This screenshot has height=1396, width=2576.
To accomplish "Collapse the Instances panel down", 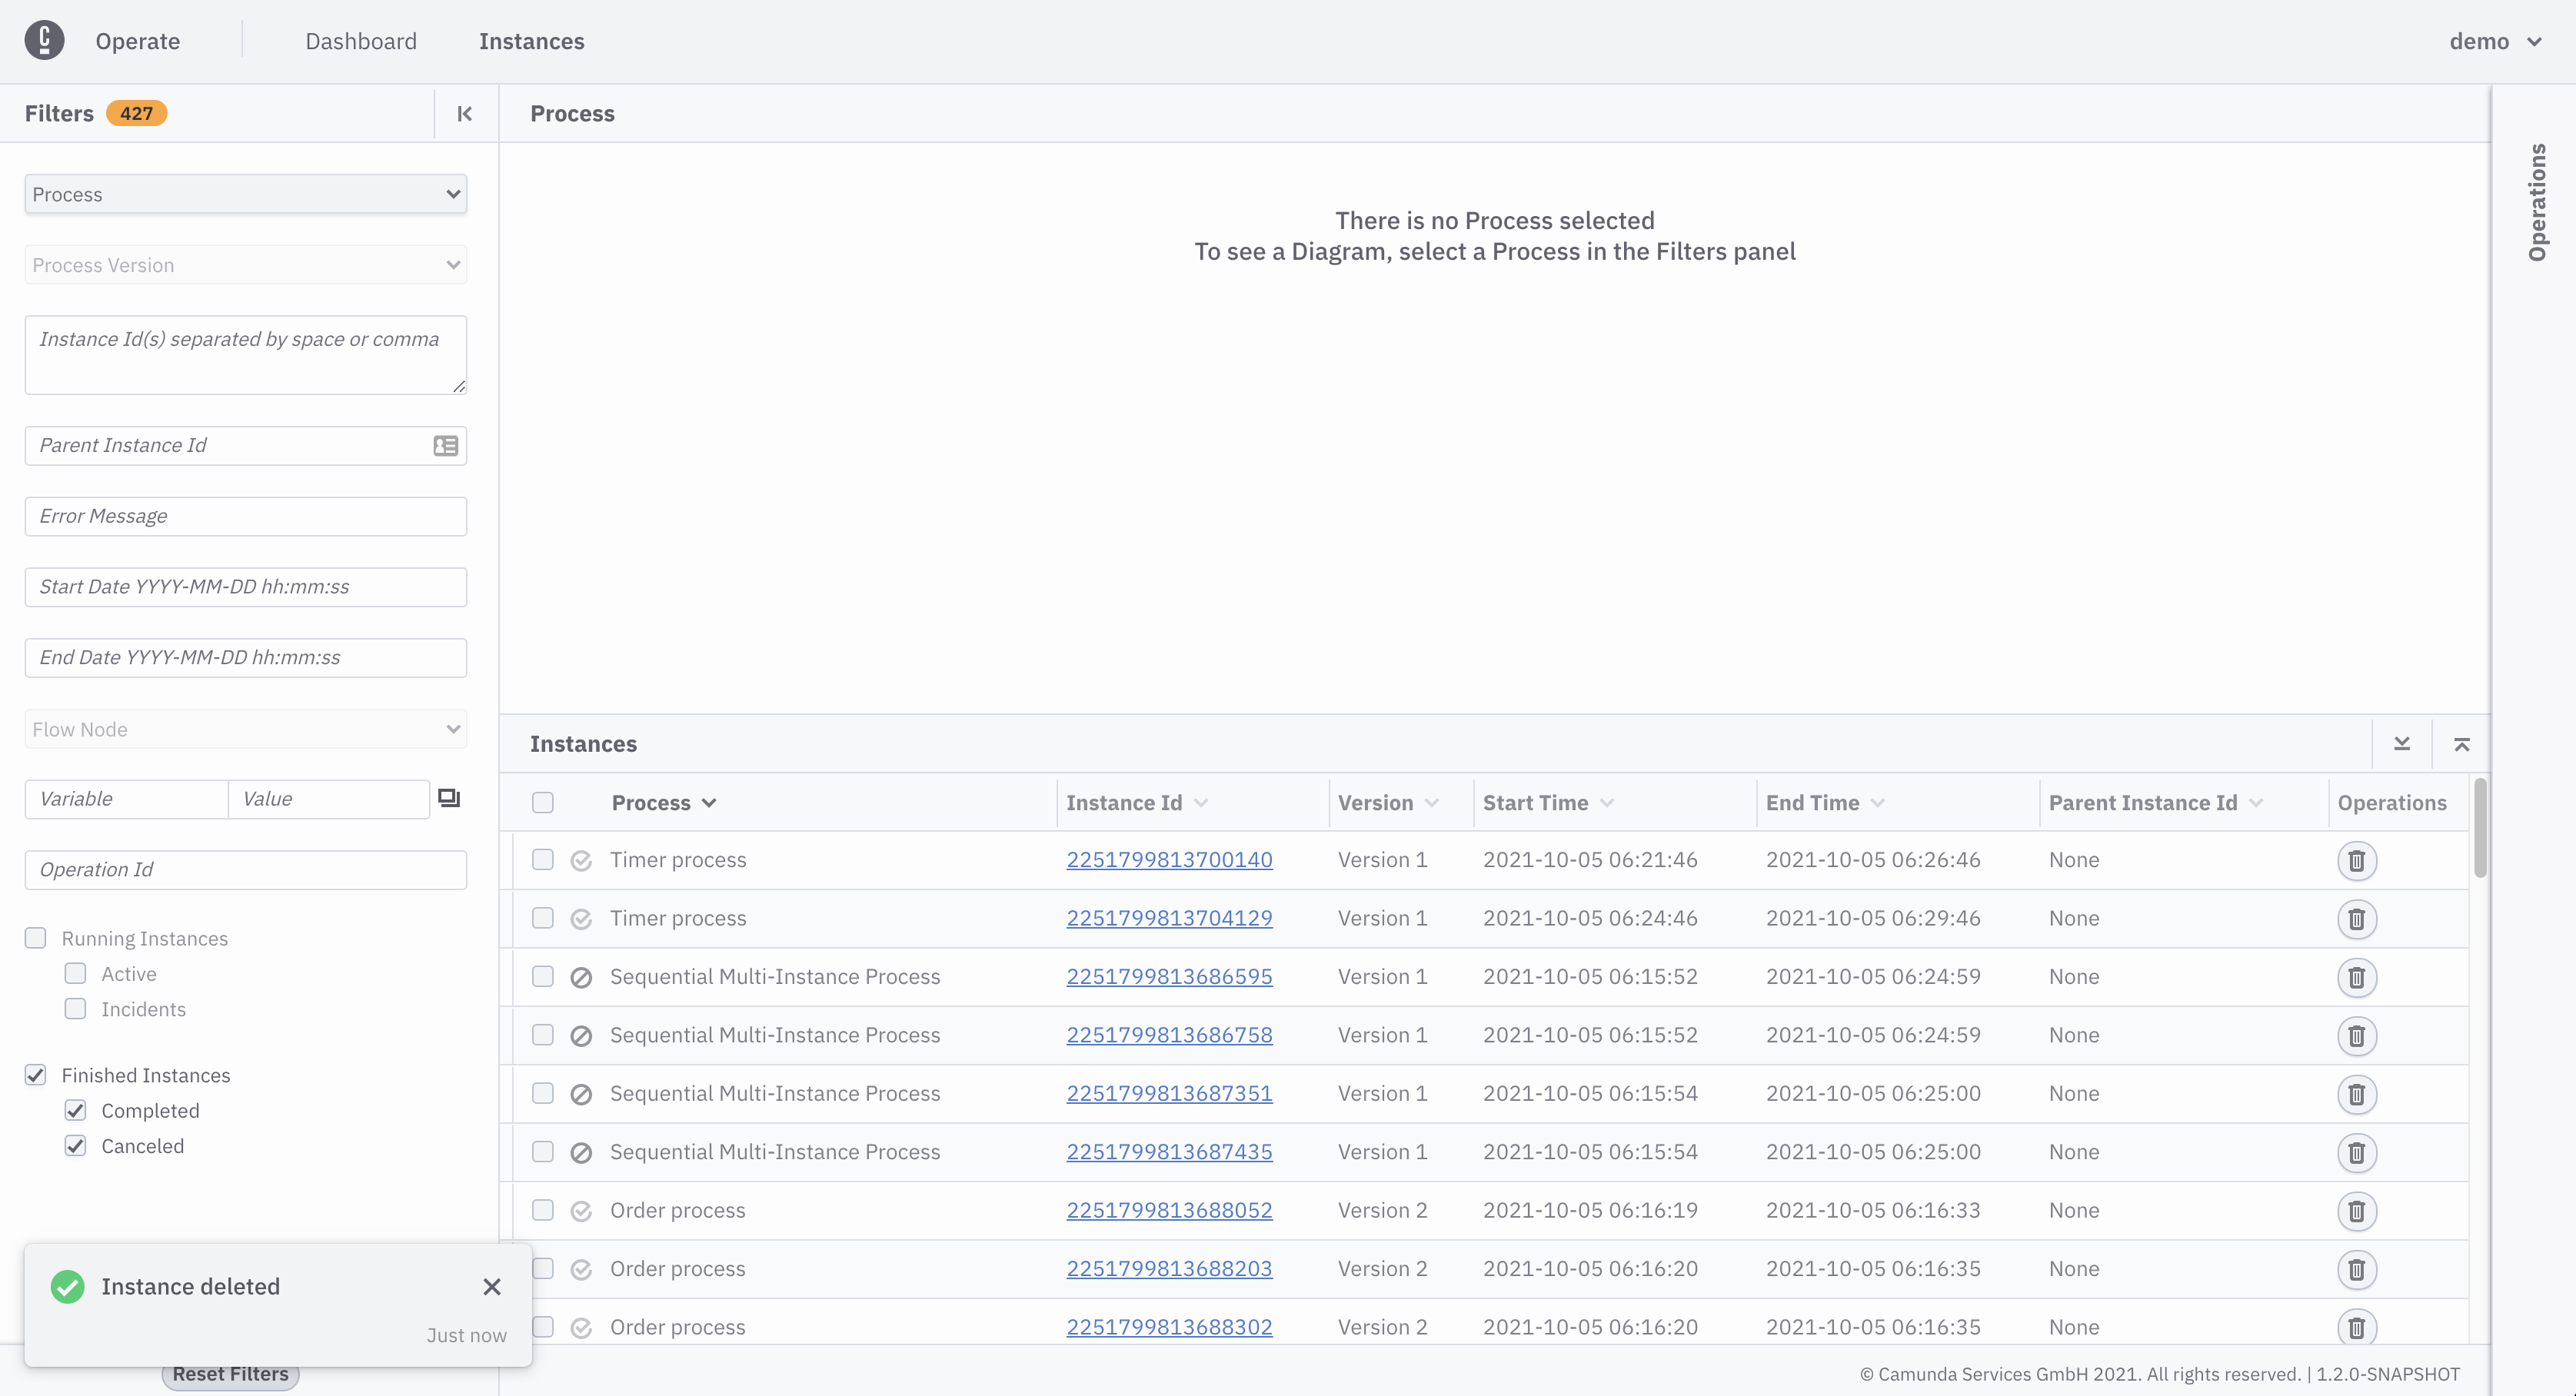I will [2402, 744].
